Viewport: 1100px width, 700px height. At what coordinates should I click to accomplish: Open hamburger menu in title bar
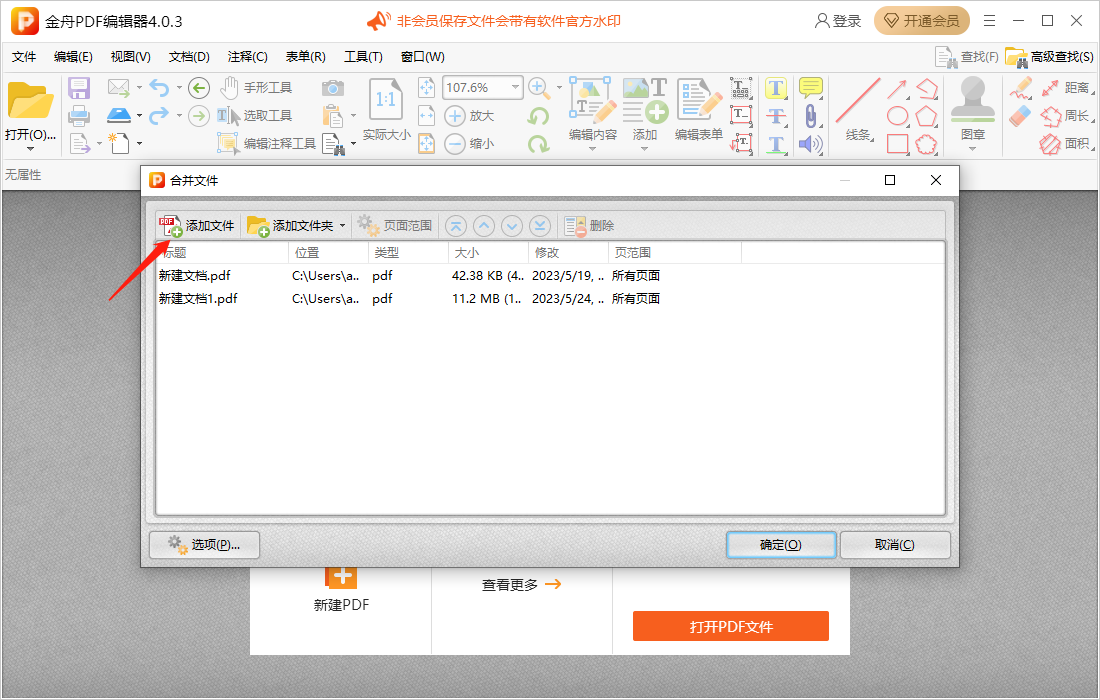pyautogui.click(x=989, y=21)
